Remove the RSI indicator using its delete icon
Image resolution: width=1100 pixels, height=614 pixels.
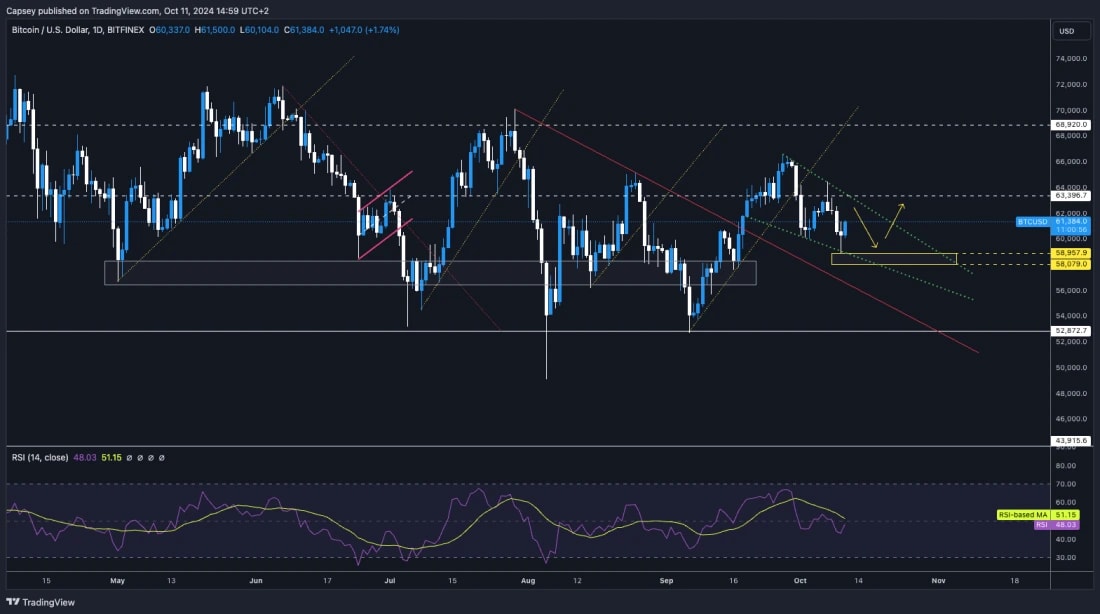pos(149,456)
